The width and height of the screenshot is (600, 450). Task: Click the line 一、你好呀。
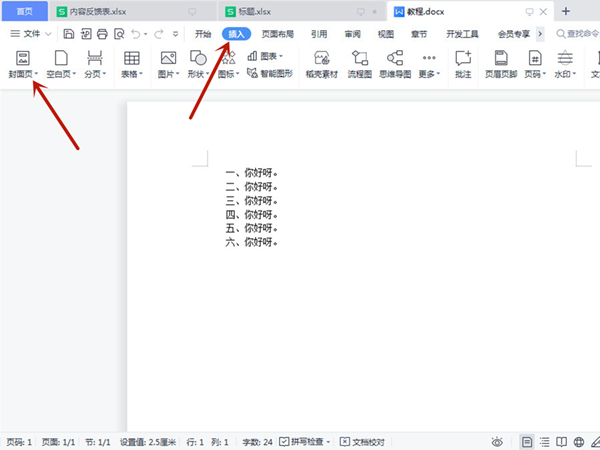pos(251,173)
